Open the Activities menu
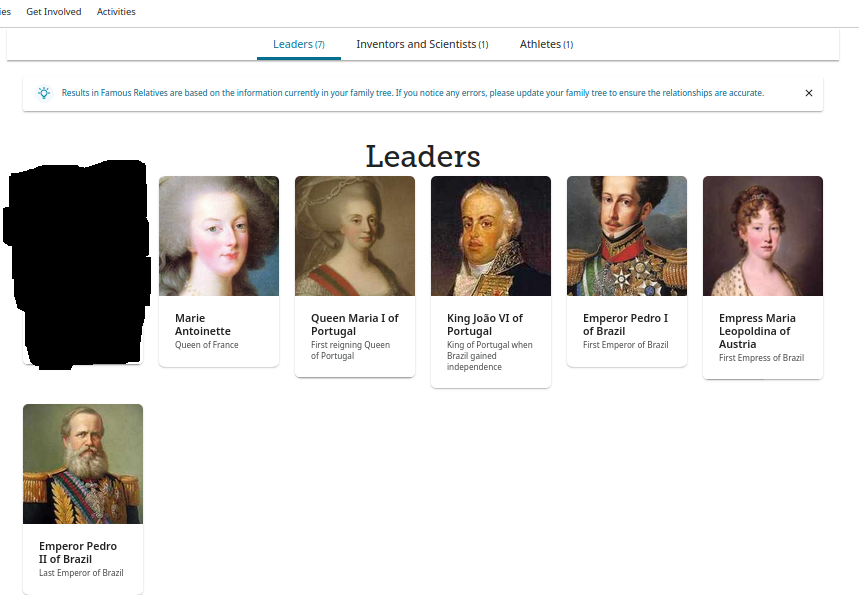859x595 pixels. (x=116, y=12)
